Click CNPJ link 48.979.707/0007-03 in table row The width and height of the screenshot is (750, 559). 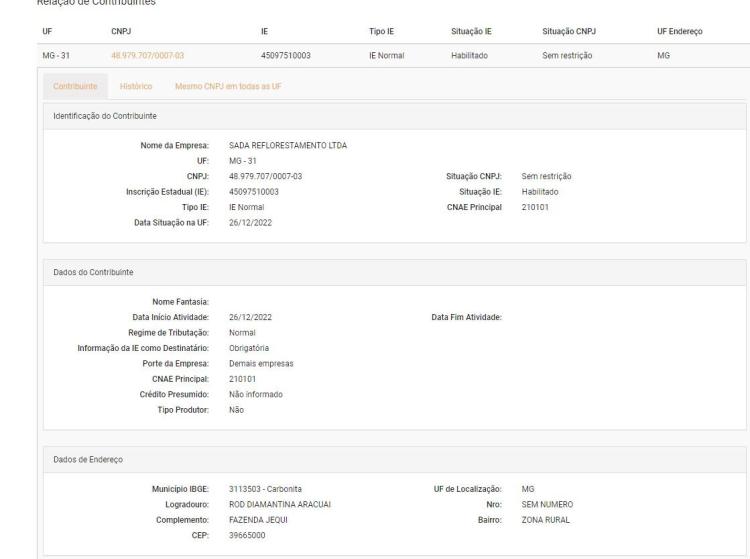pyautogui.click(x=147, y=55)
